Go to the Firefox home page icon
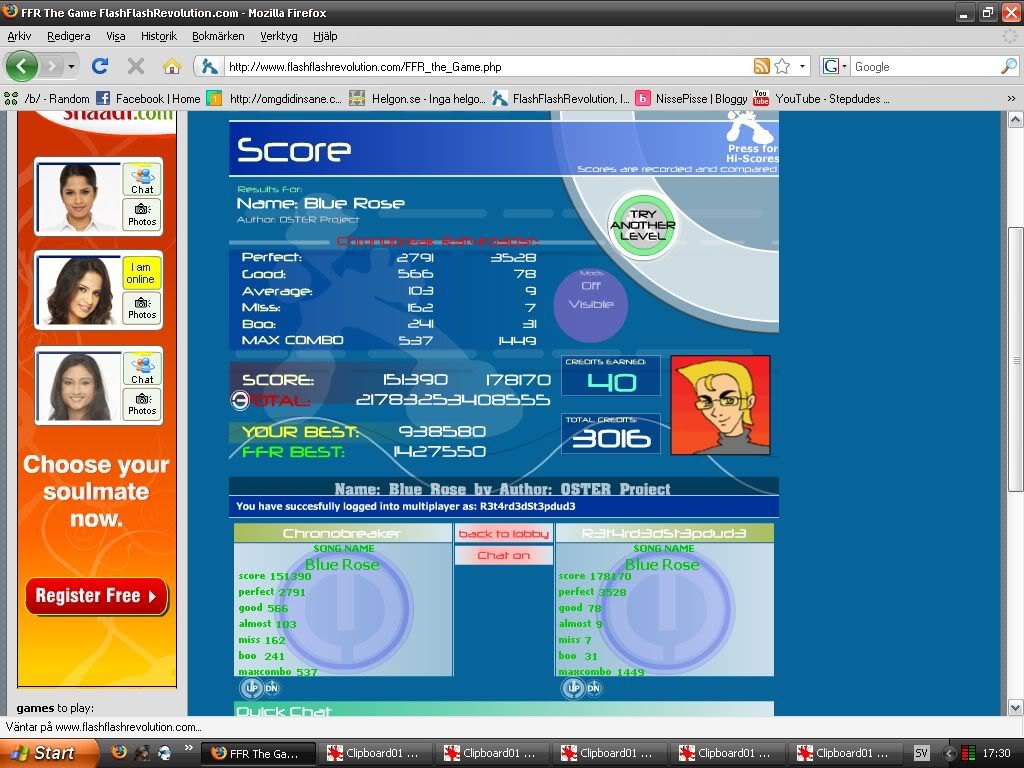 (x=172, y=67)
